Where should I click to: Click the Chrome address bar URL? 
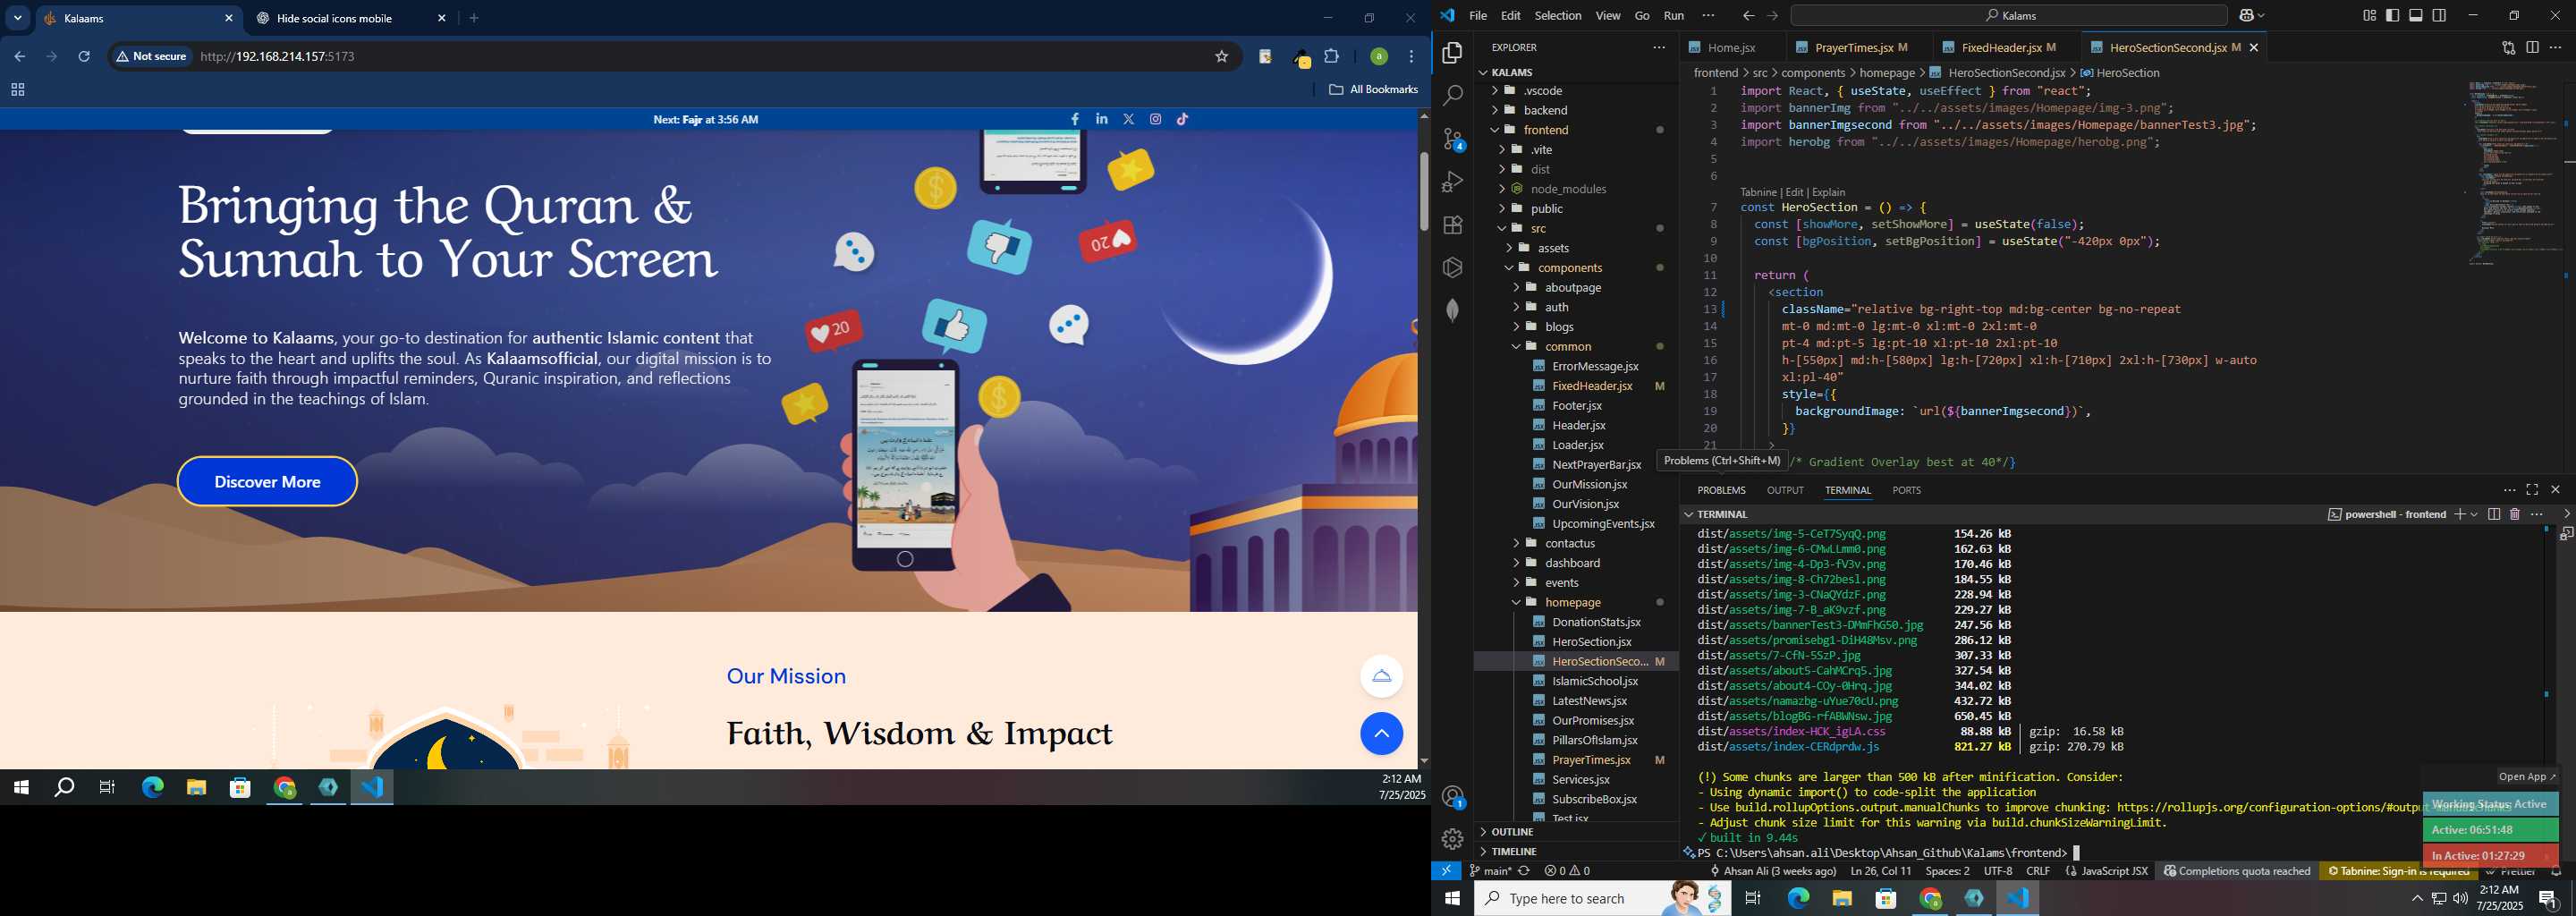tap(278, 57)
